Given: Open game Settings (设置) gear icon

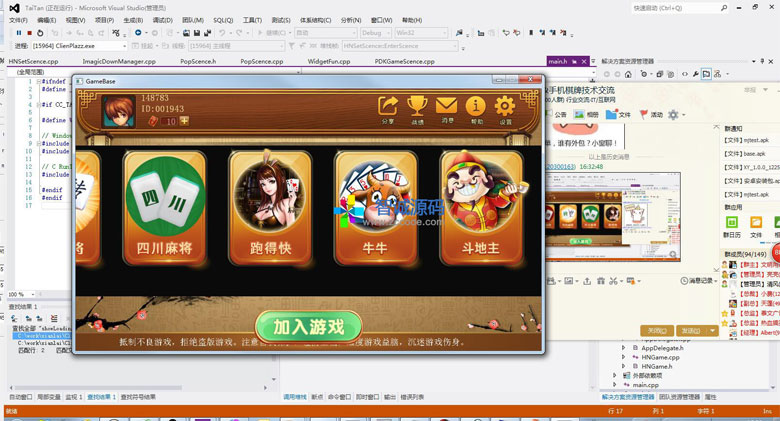Looking at the screenshot, I should click(x=505, y=106).
